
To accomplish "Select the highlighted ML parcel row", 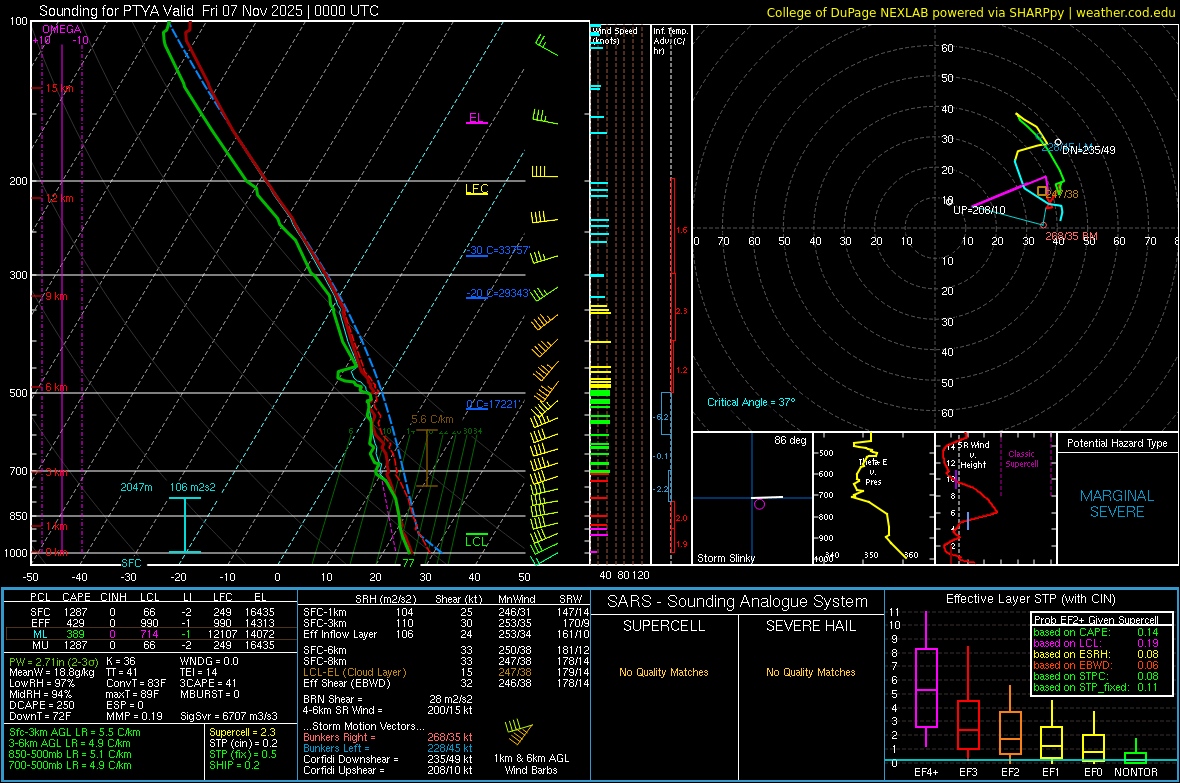I will [150, 633].
